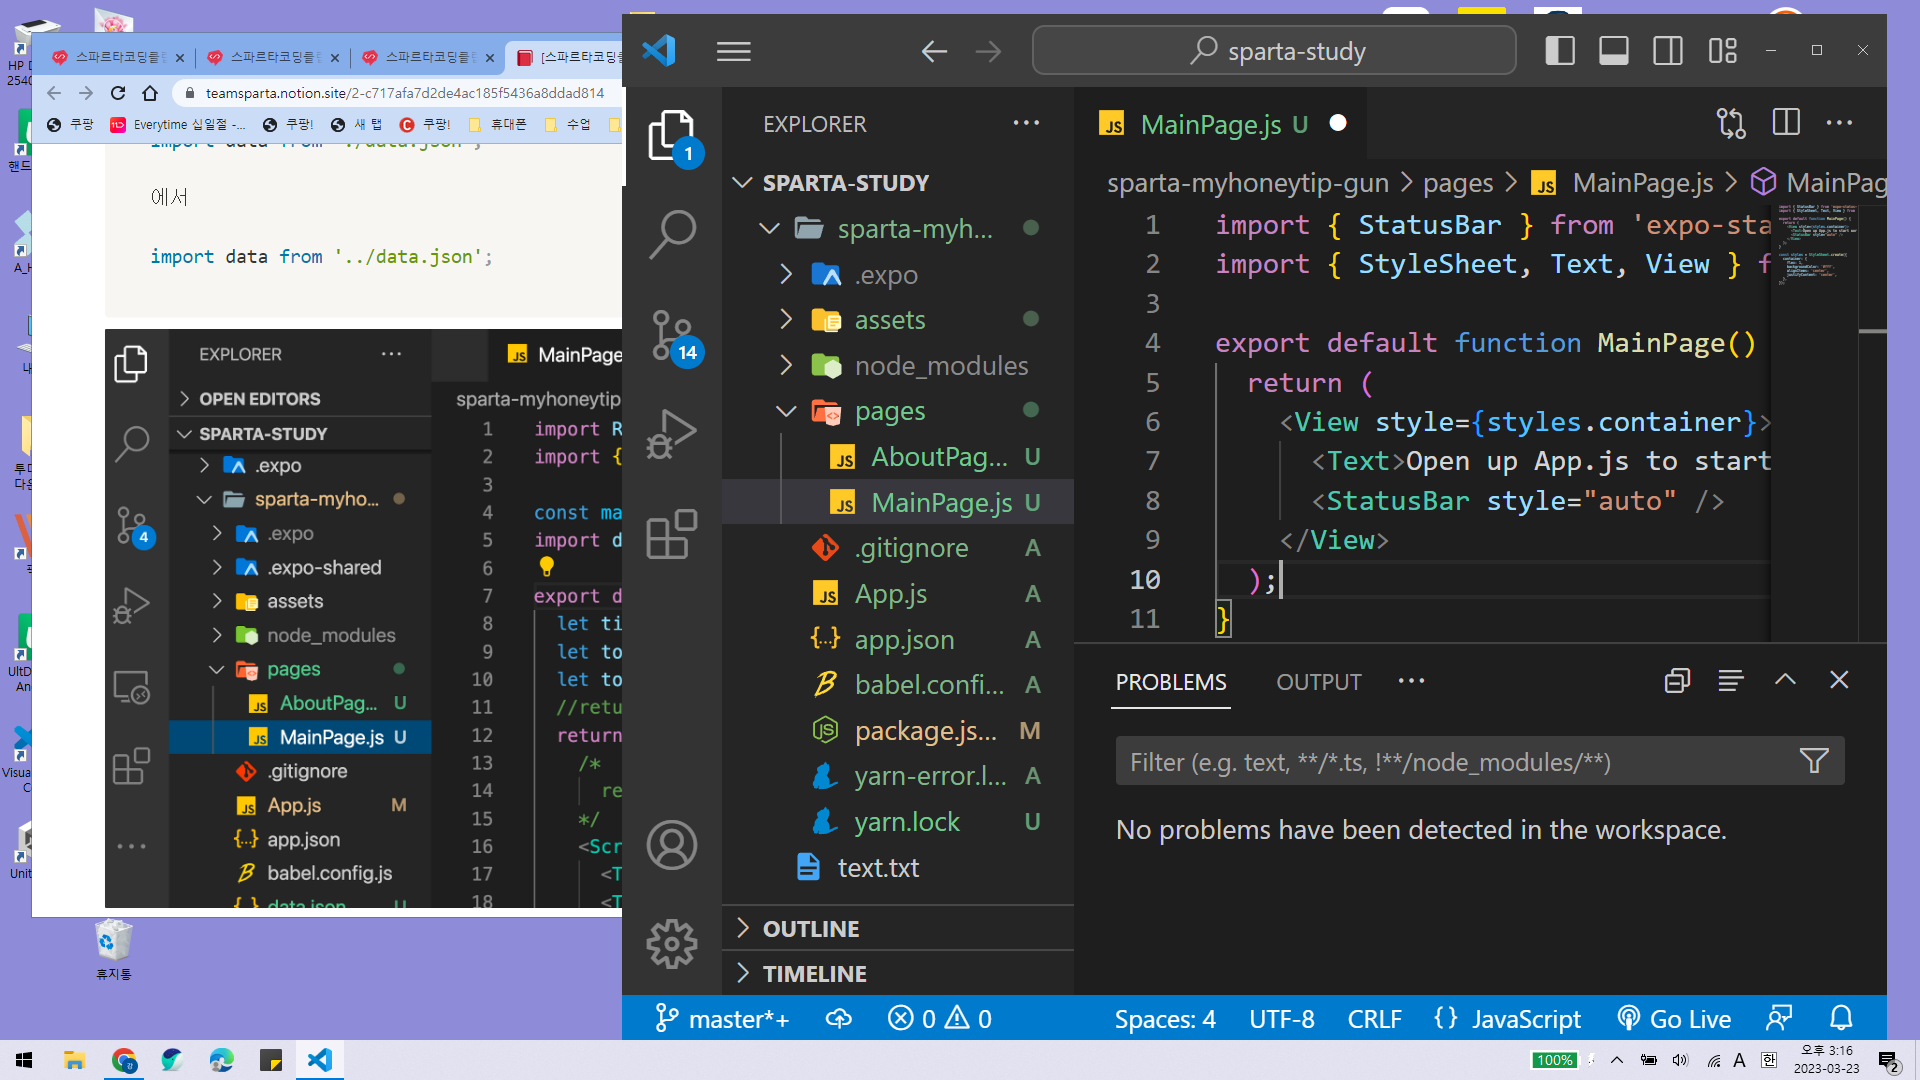
Task: Customize layout icon in title bar
Action: tap(1722, 51)
